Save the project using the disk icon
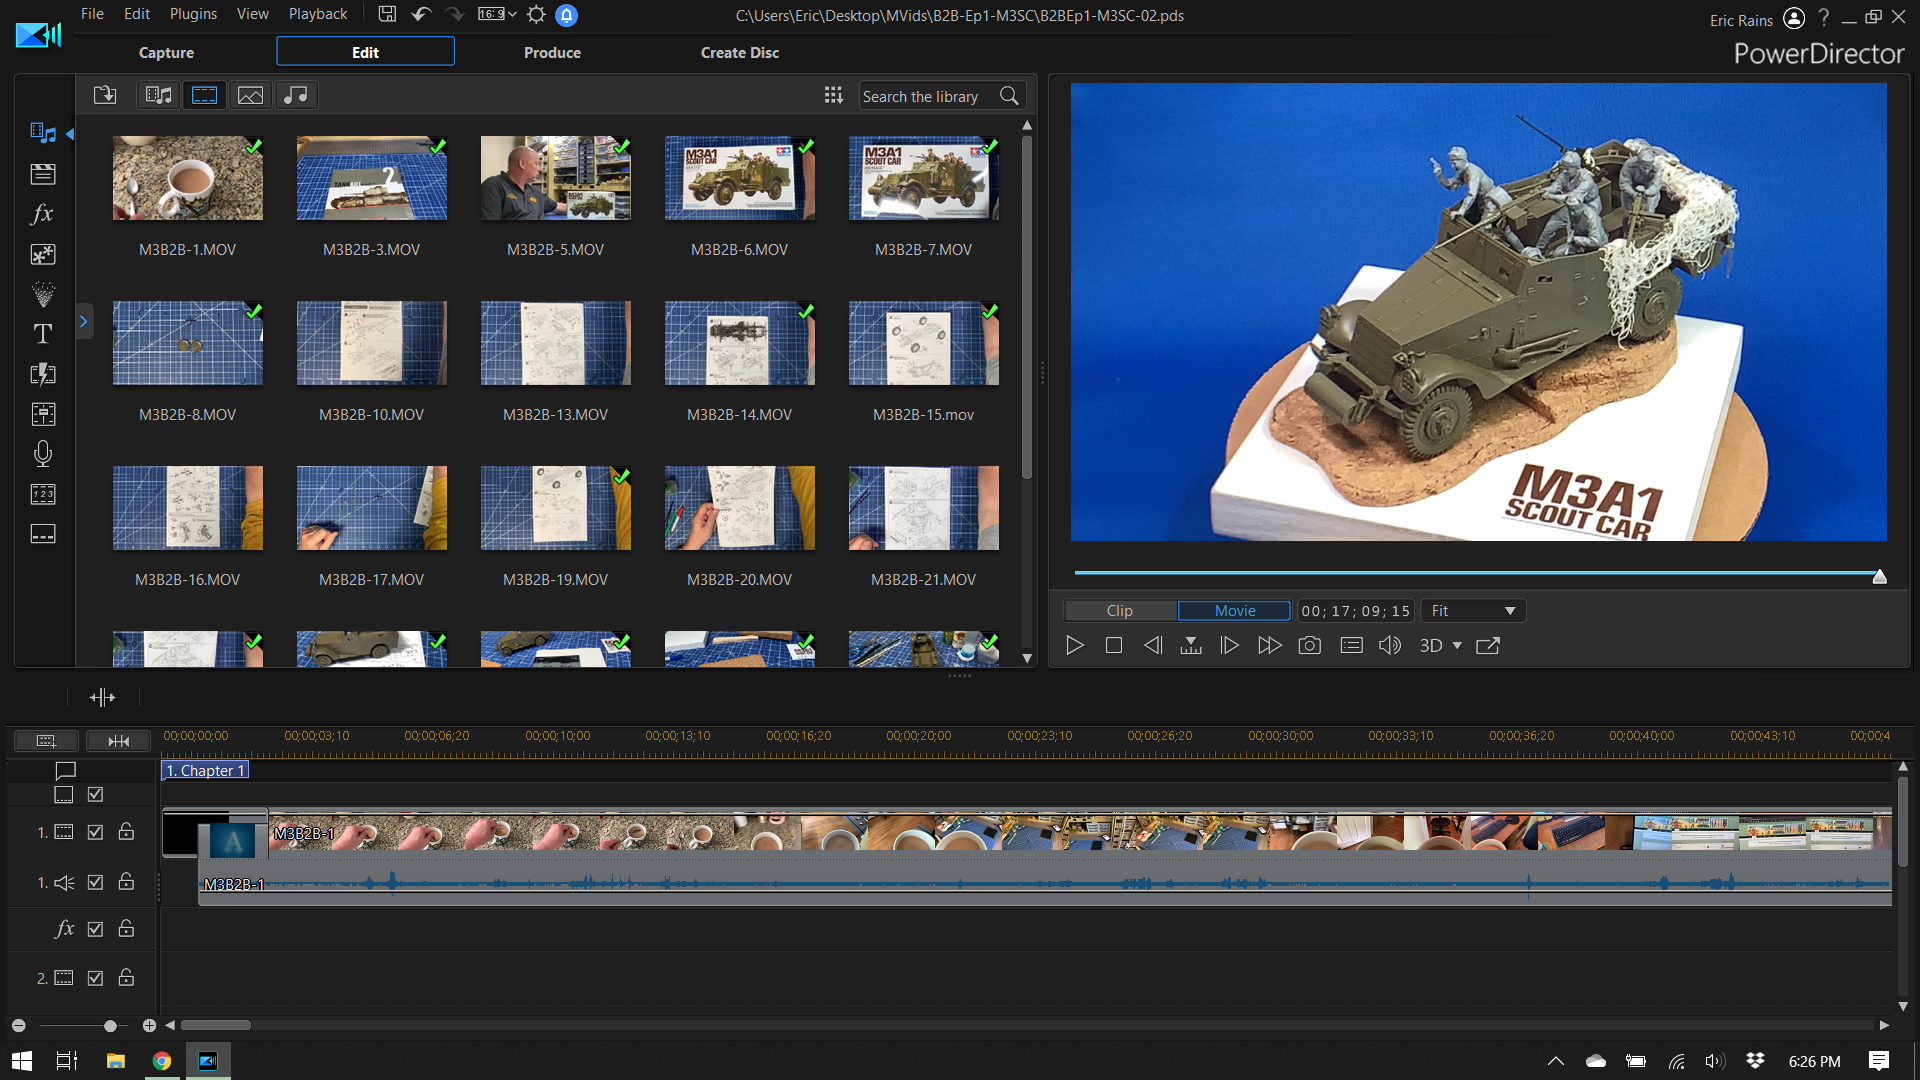The image size is (1920, 1080). point(387,14)
